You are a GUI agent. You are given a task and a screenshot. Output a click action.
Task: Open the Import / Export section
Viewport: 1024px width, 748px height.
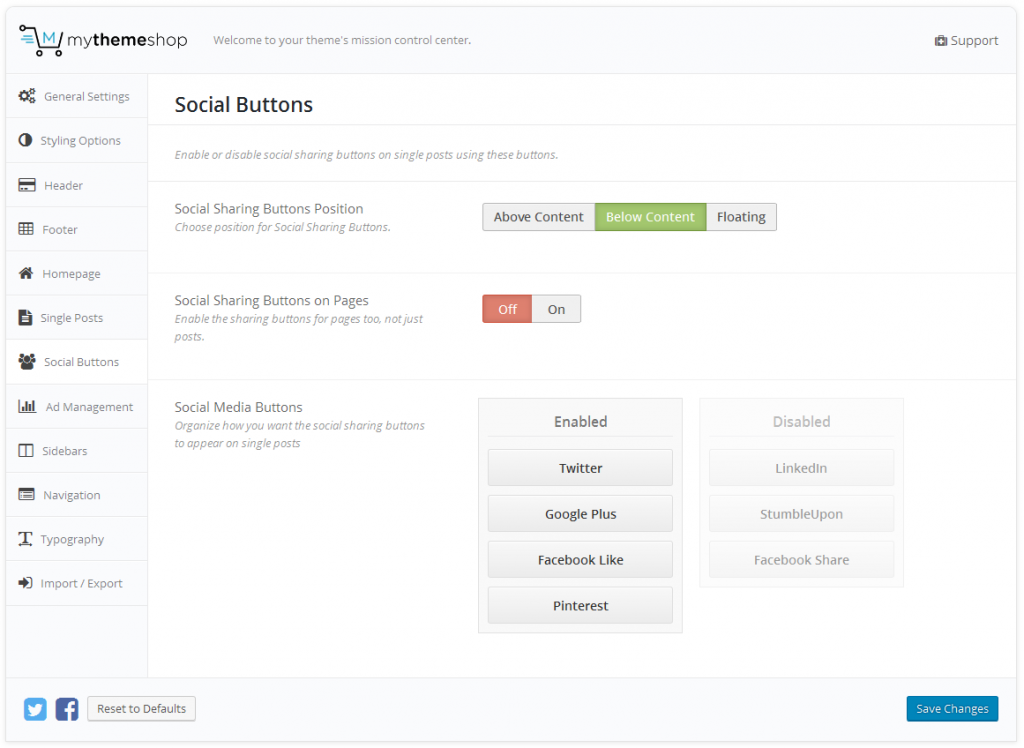coord(80,582)
